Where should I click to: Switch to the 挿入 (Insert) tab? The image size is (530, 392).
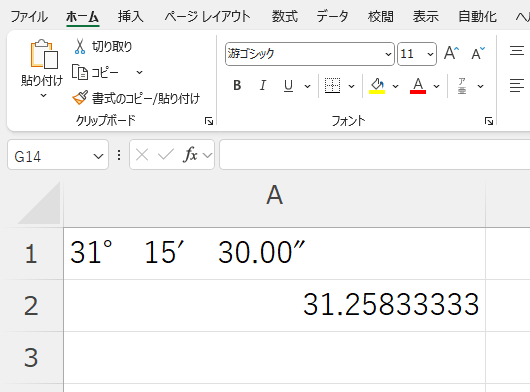point(131,16)
